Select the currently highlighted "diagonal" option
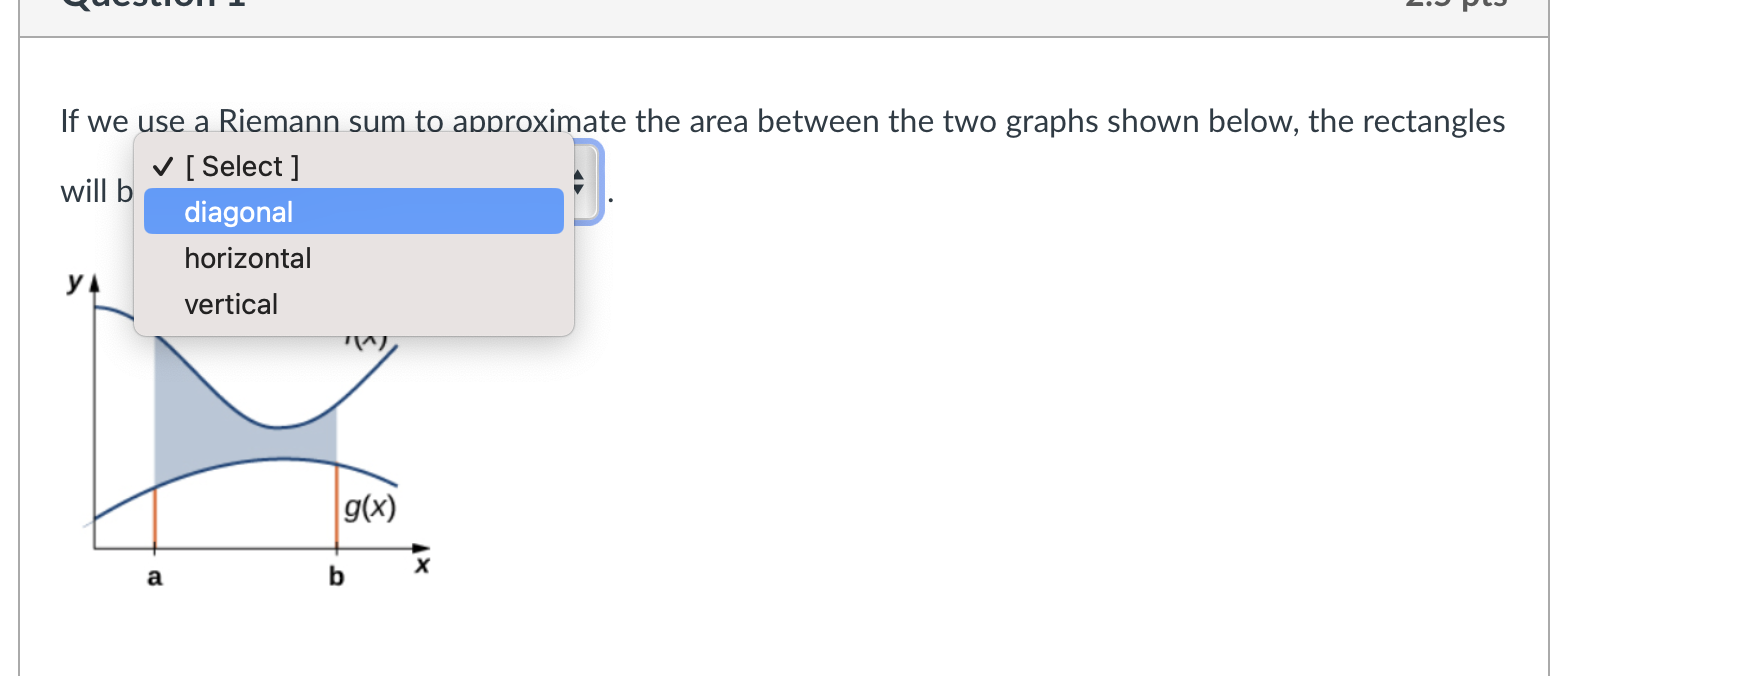This screenshot has height=676, width=1740. [x=237, y=212]
